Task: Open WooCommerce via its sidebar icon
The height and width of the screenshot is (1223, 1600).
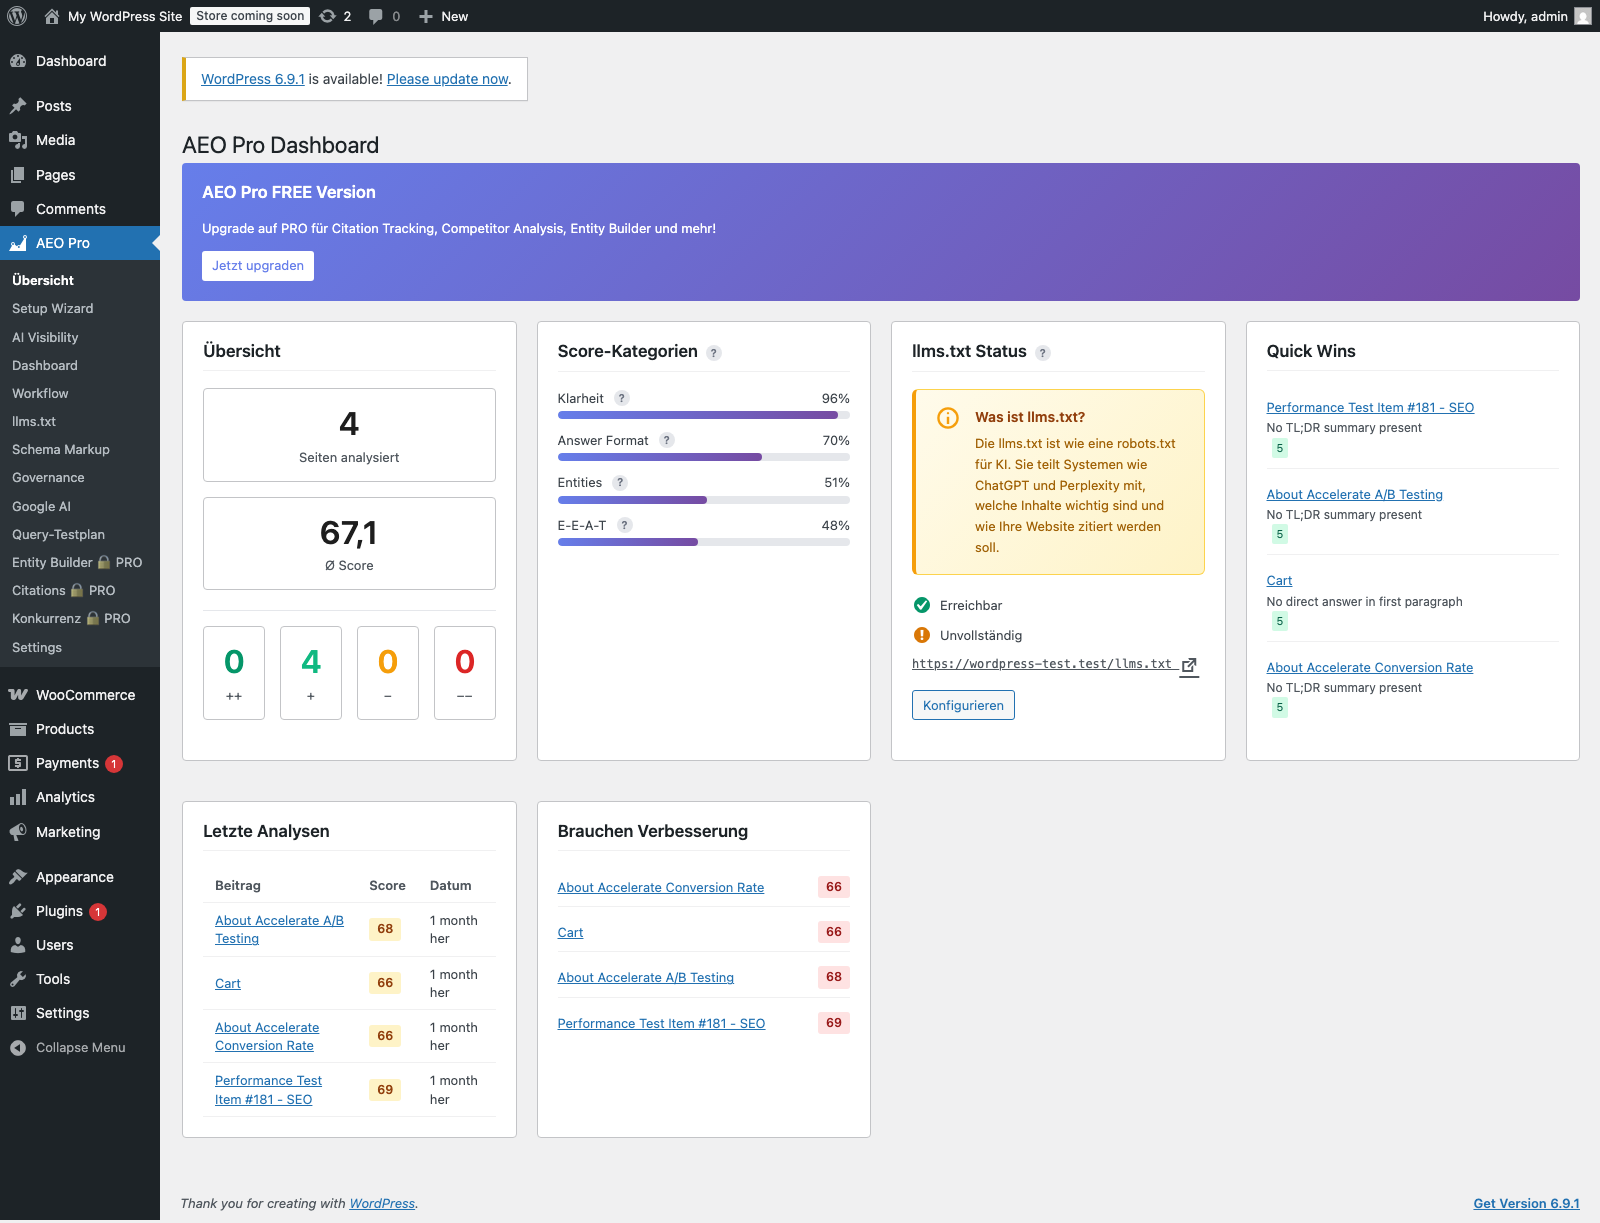Action: pyautogui.click(x=18, y=694)
